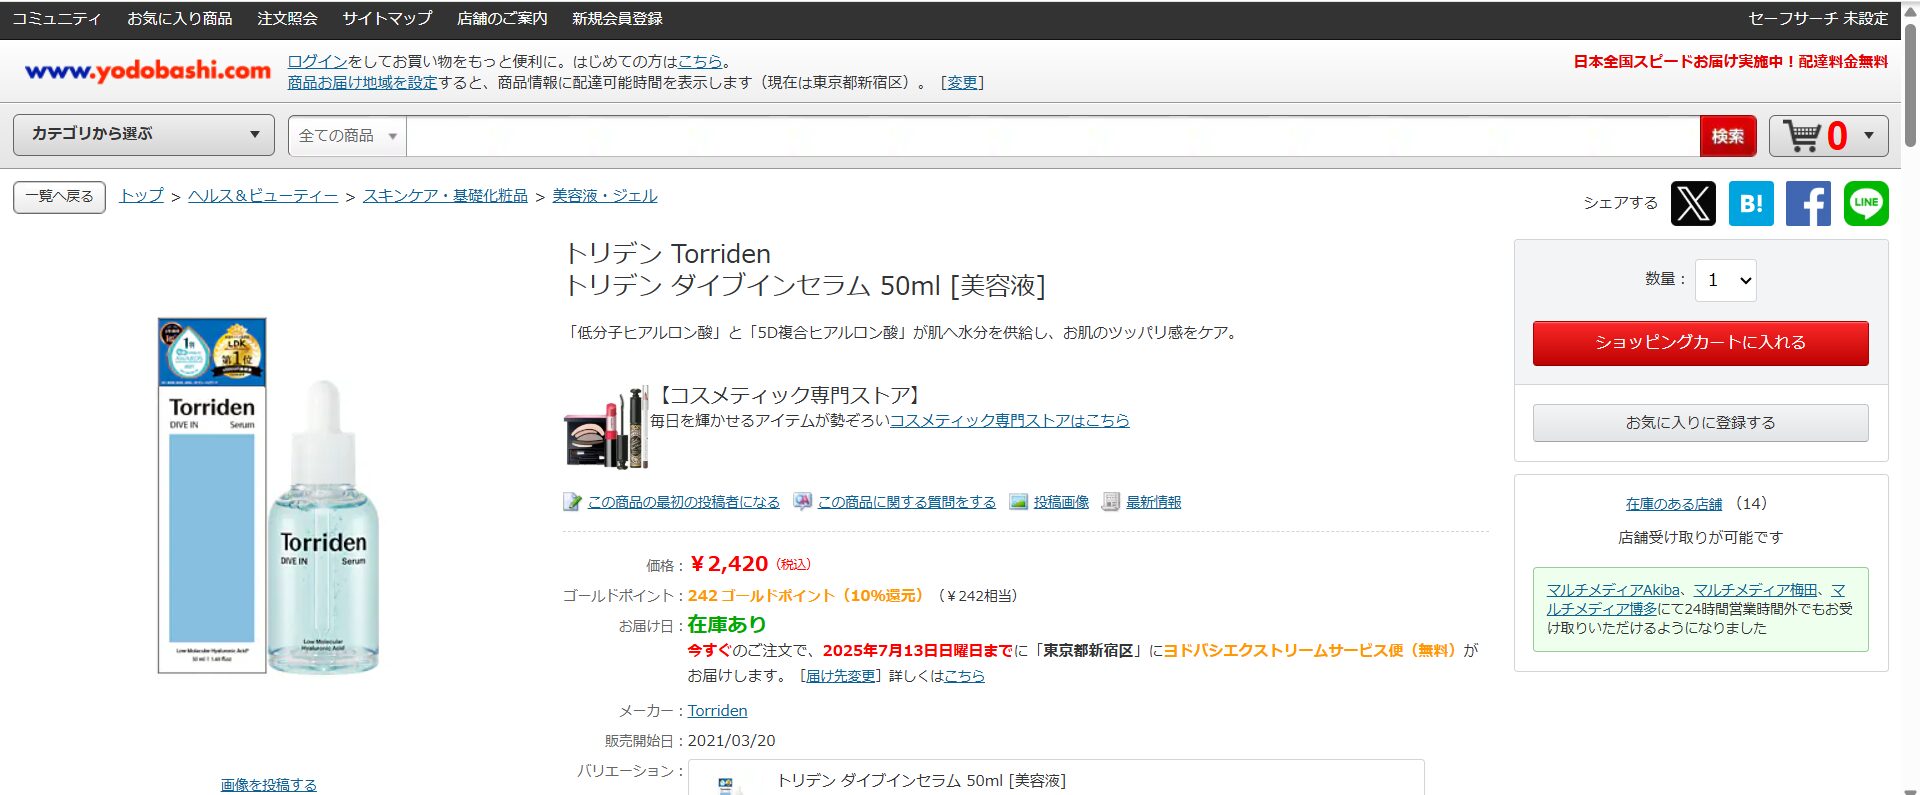The height and width of the screenshot is (795, 1920).
Task: Click the yodobashi.com logo
Action: pos(148,71)
